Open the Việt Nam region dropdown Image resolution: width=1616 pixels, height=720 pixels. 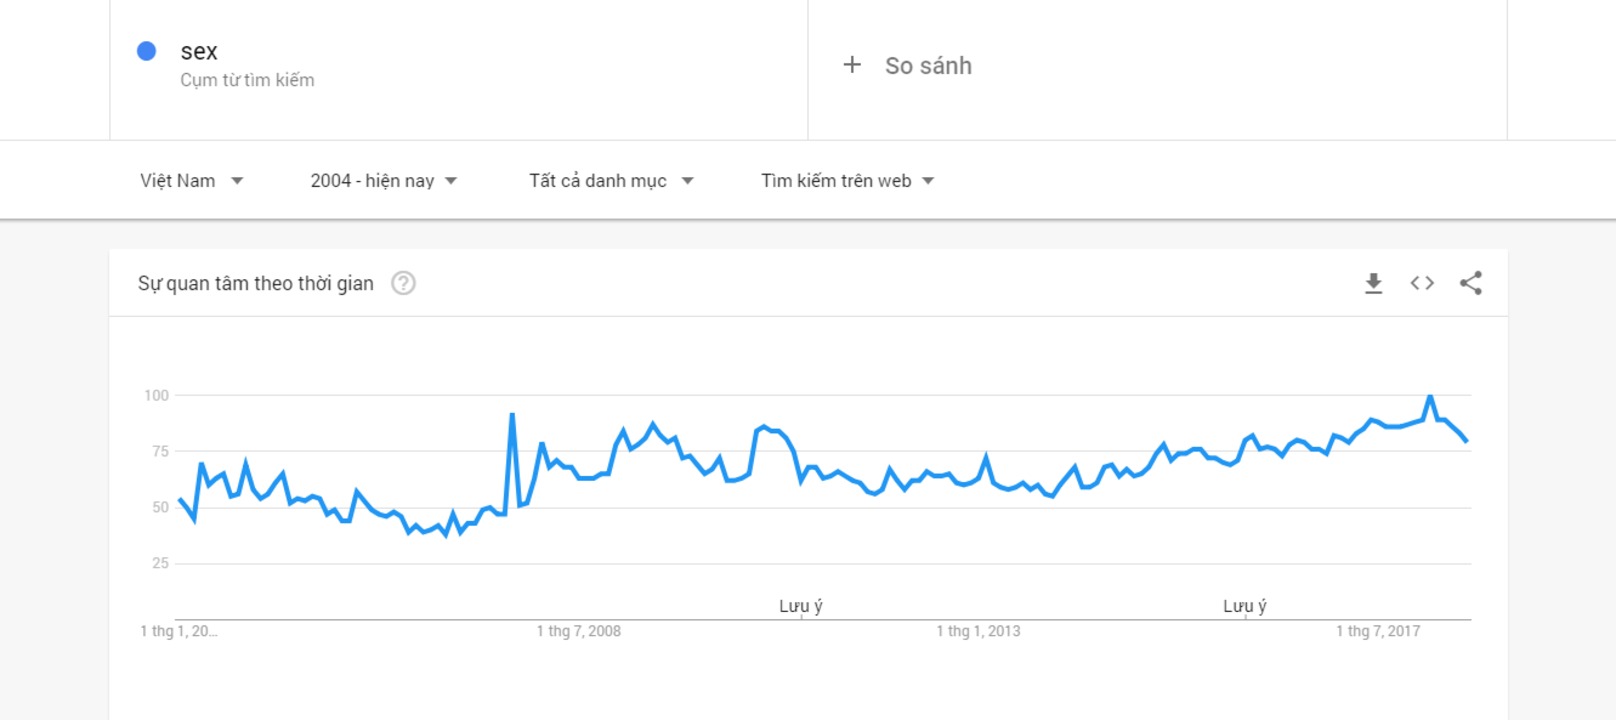pos(191,181)
